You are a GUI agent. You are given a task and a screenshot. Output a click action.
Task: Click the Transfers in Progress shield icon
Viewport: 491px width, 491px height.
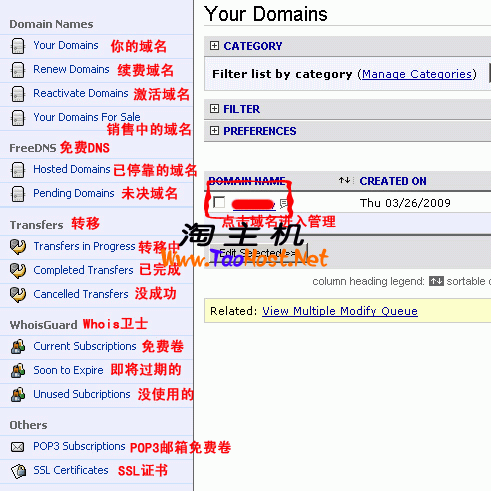[18, 247]
